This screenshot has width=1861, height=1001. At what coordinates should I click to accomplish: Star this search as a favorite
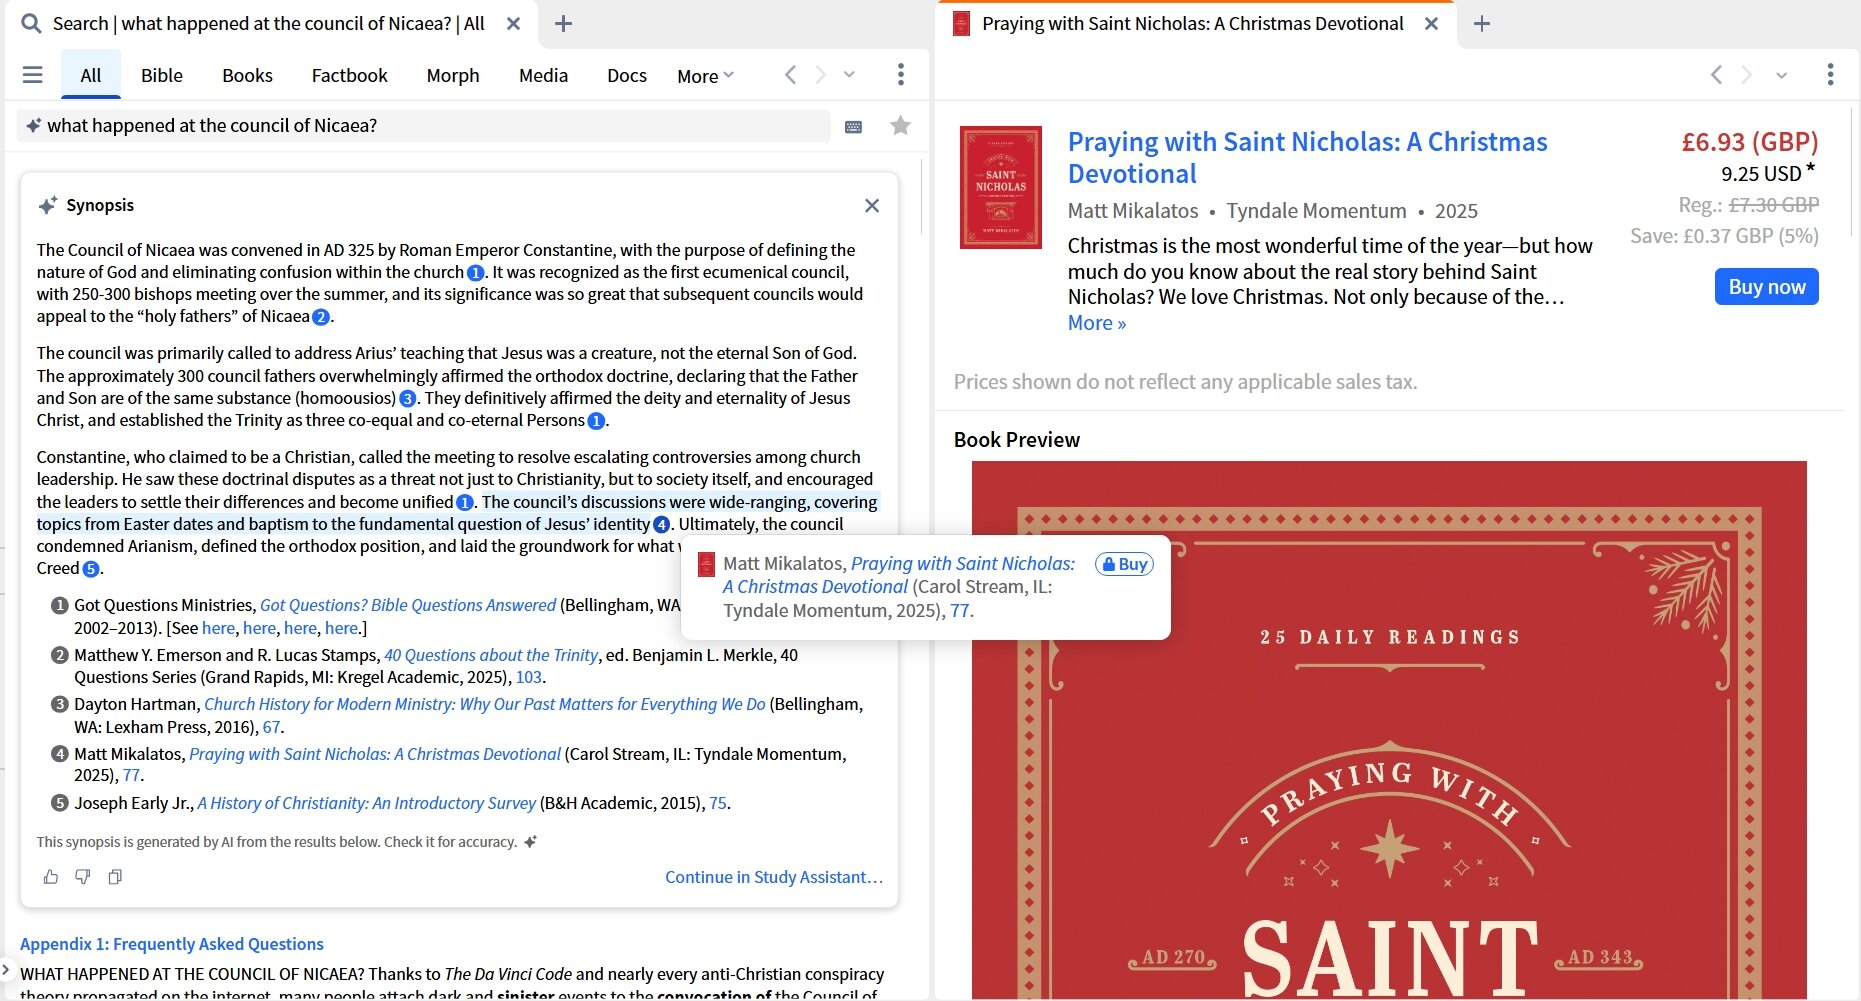click(900, 125)
